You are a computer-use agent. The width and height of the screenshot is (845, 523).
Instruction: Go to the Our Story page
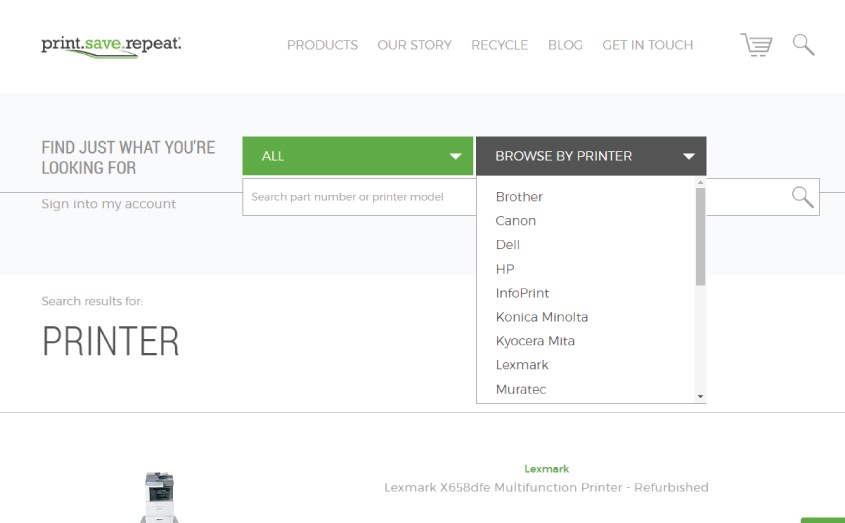click(x=414, y=45)
